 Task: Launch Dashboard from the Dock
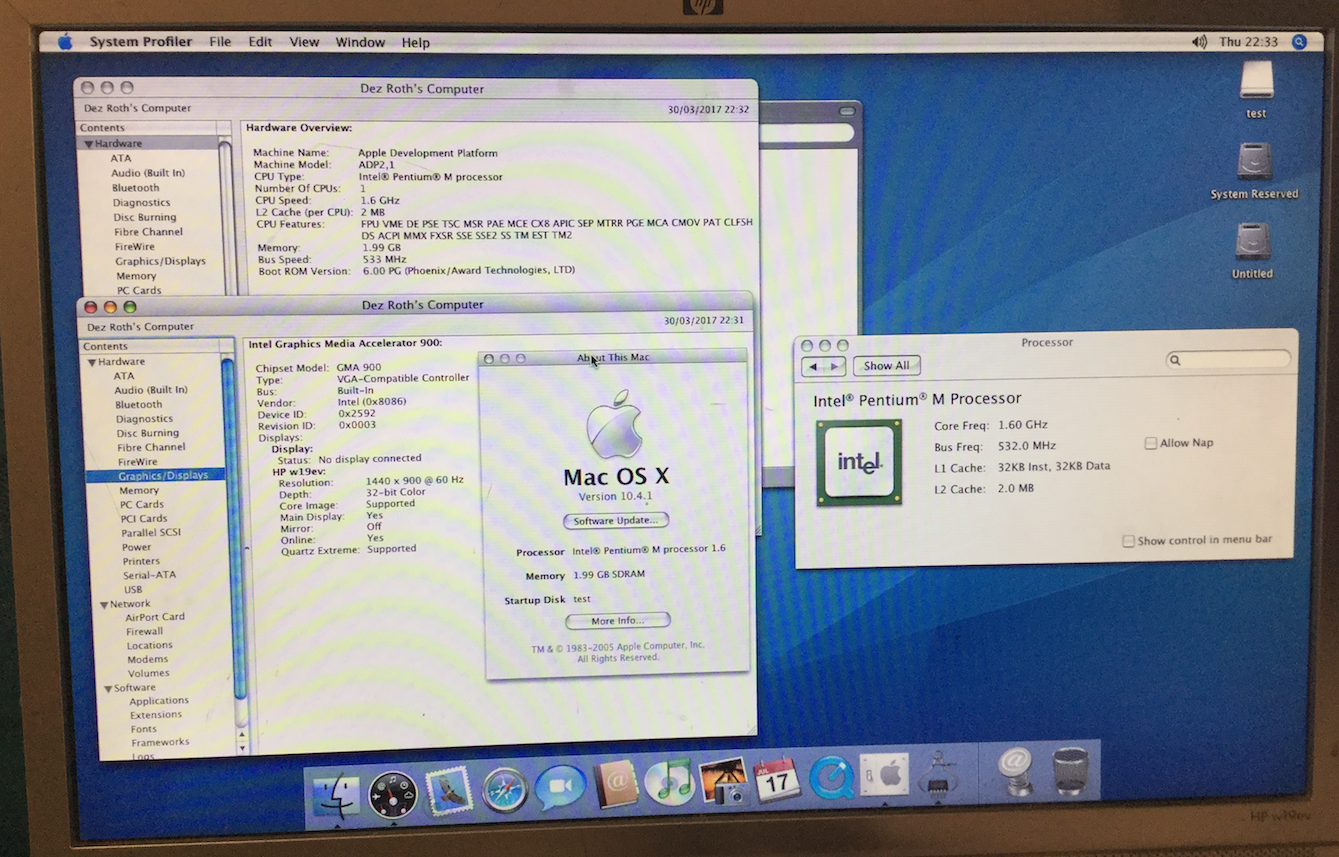pos(391,794)
